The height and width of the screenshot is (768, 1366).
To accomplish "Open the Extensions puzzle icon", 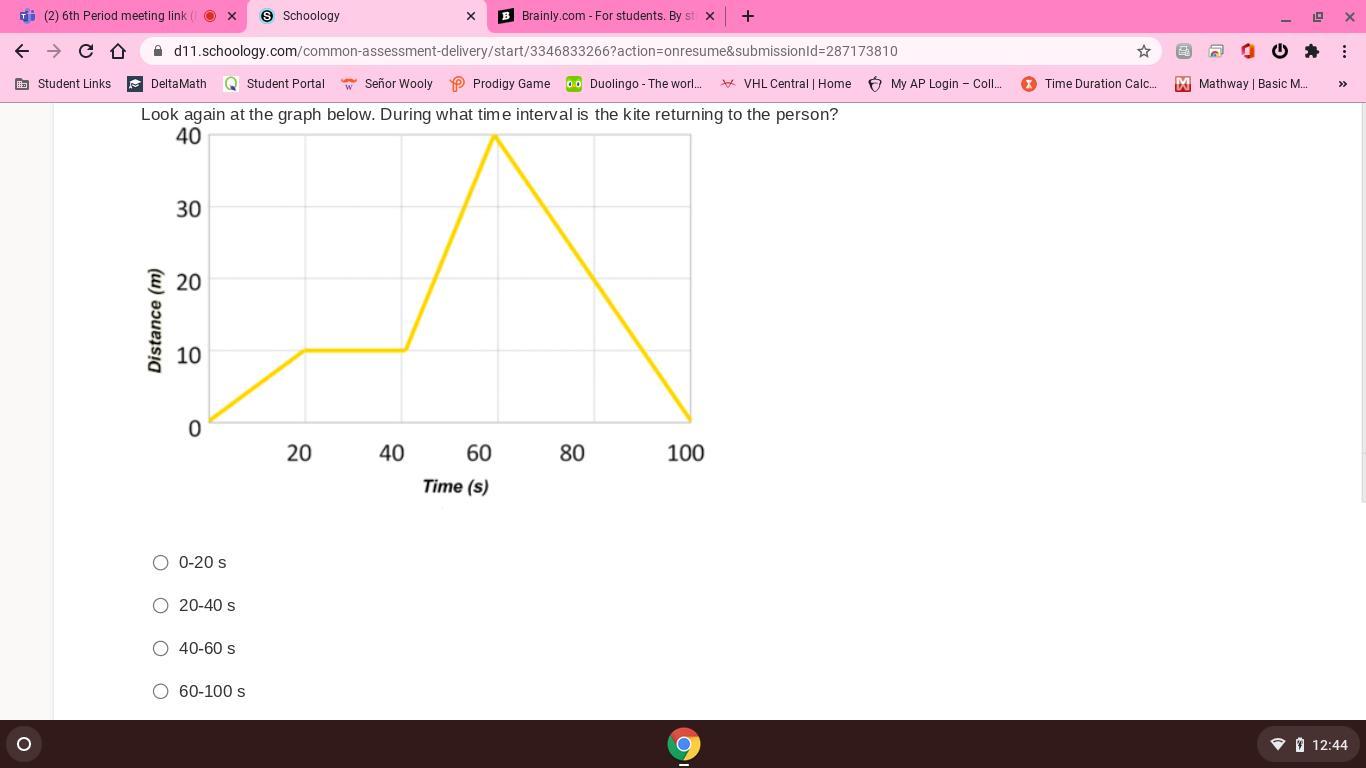I will click(x=1312, y=51).
